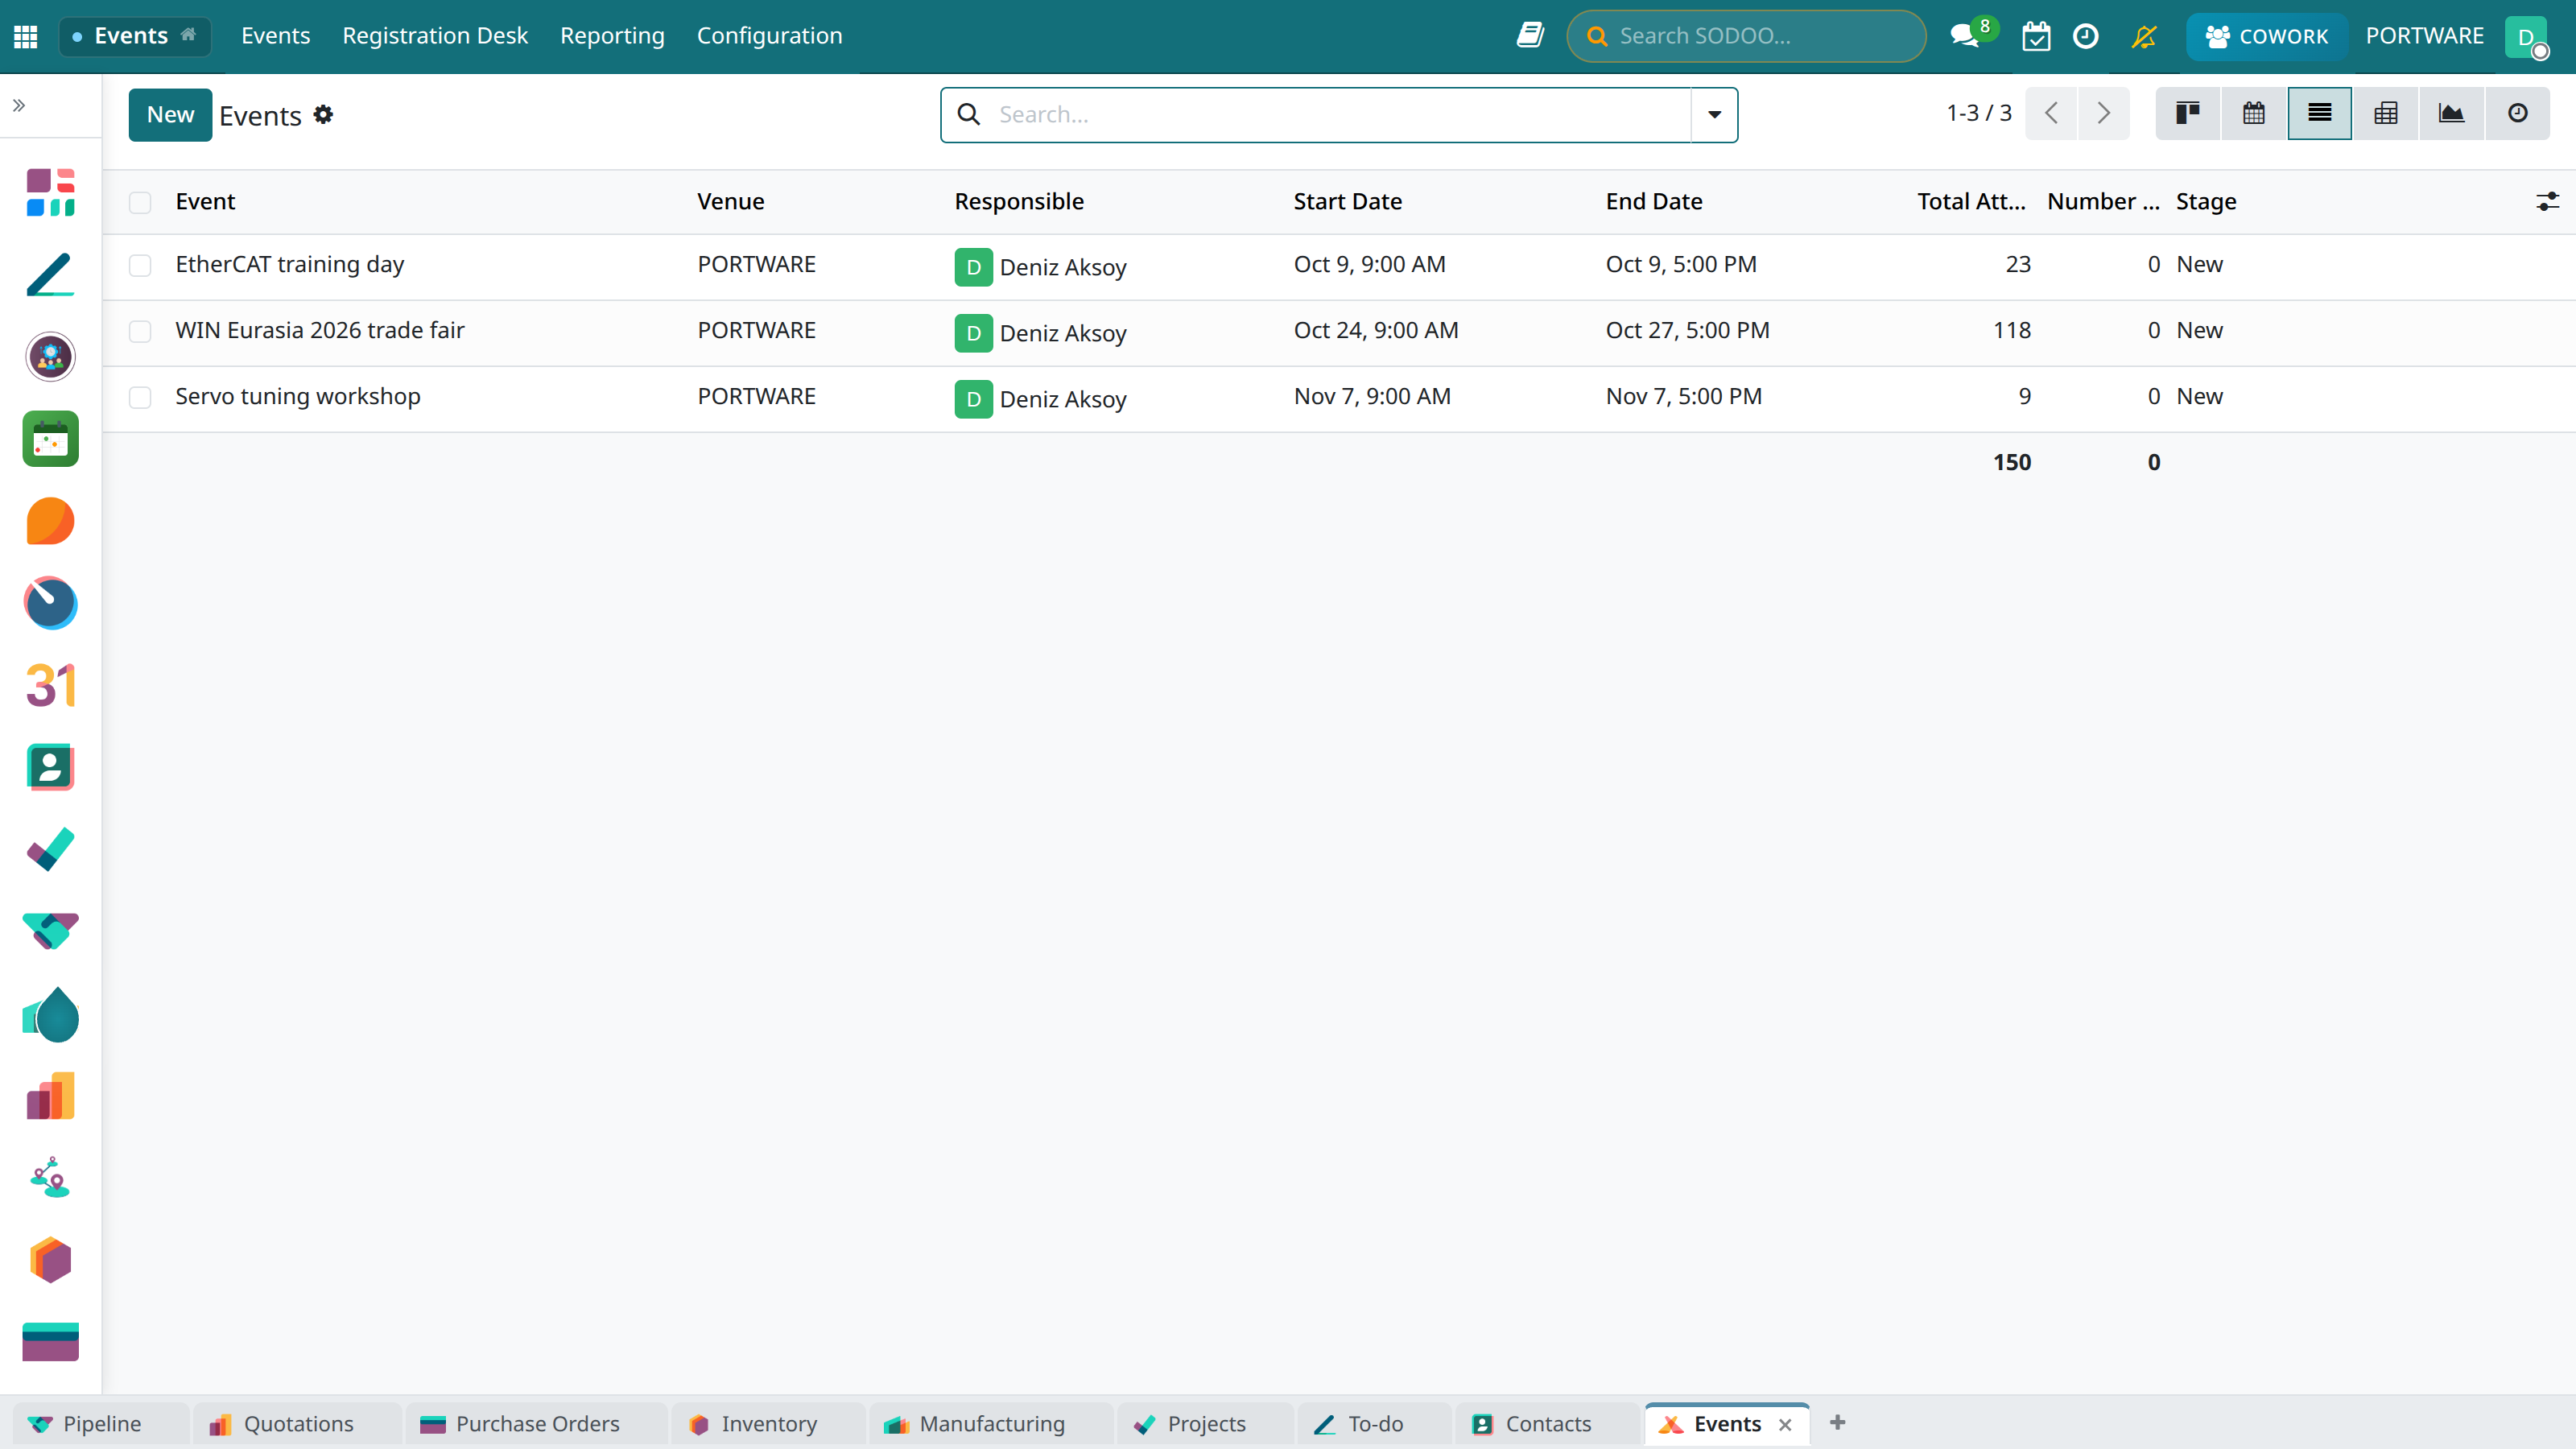Open the apps grid menu
The height and width of the screenshot is (1449, 2576).
[26, 36]
